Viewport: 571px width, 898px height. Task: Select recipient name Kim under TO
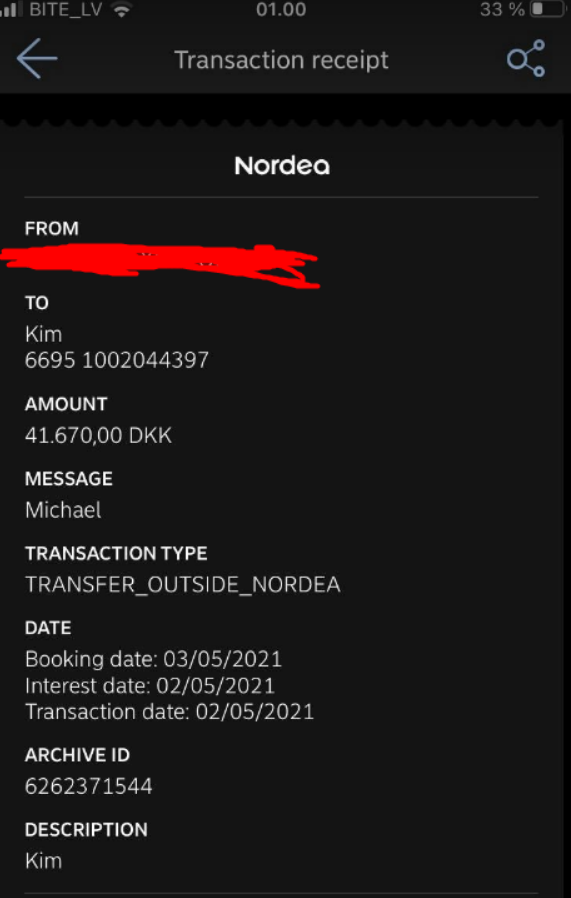coord(44,334)
